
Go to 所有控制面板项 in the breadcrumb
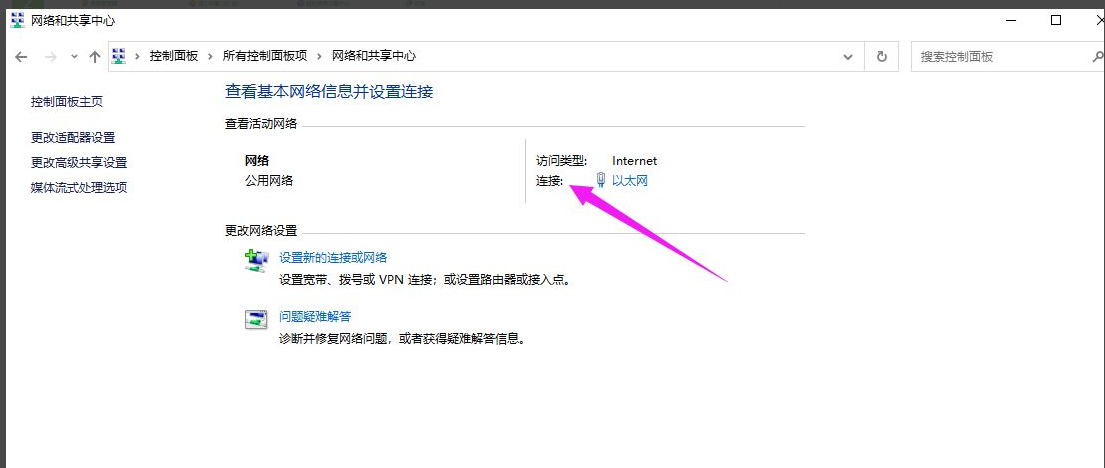[266, 57]
